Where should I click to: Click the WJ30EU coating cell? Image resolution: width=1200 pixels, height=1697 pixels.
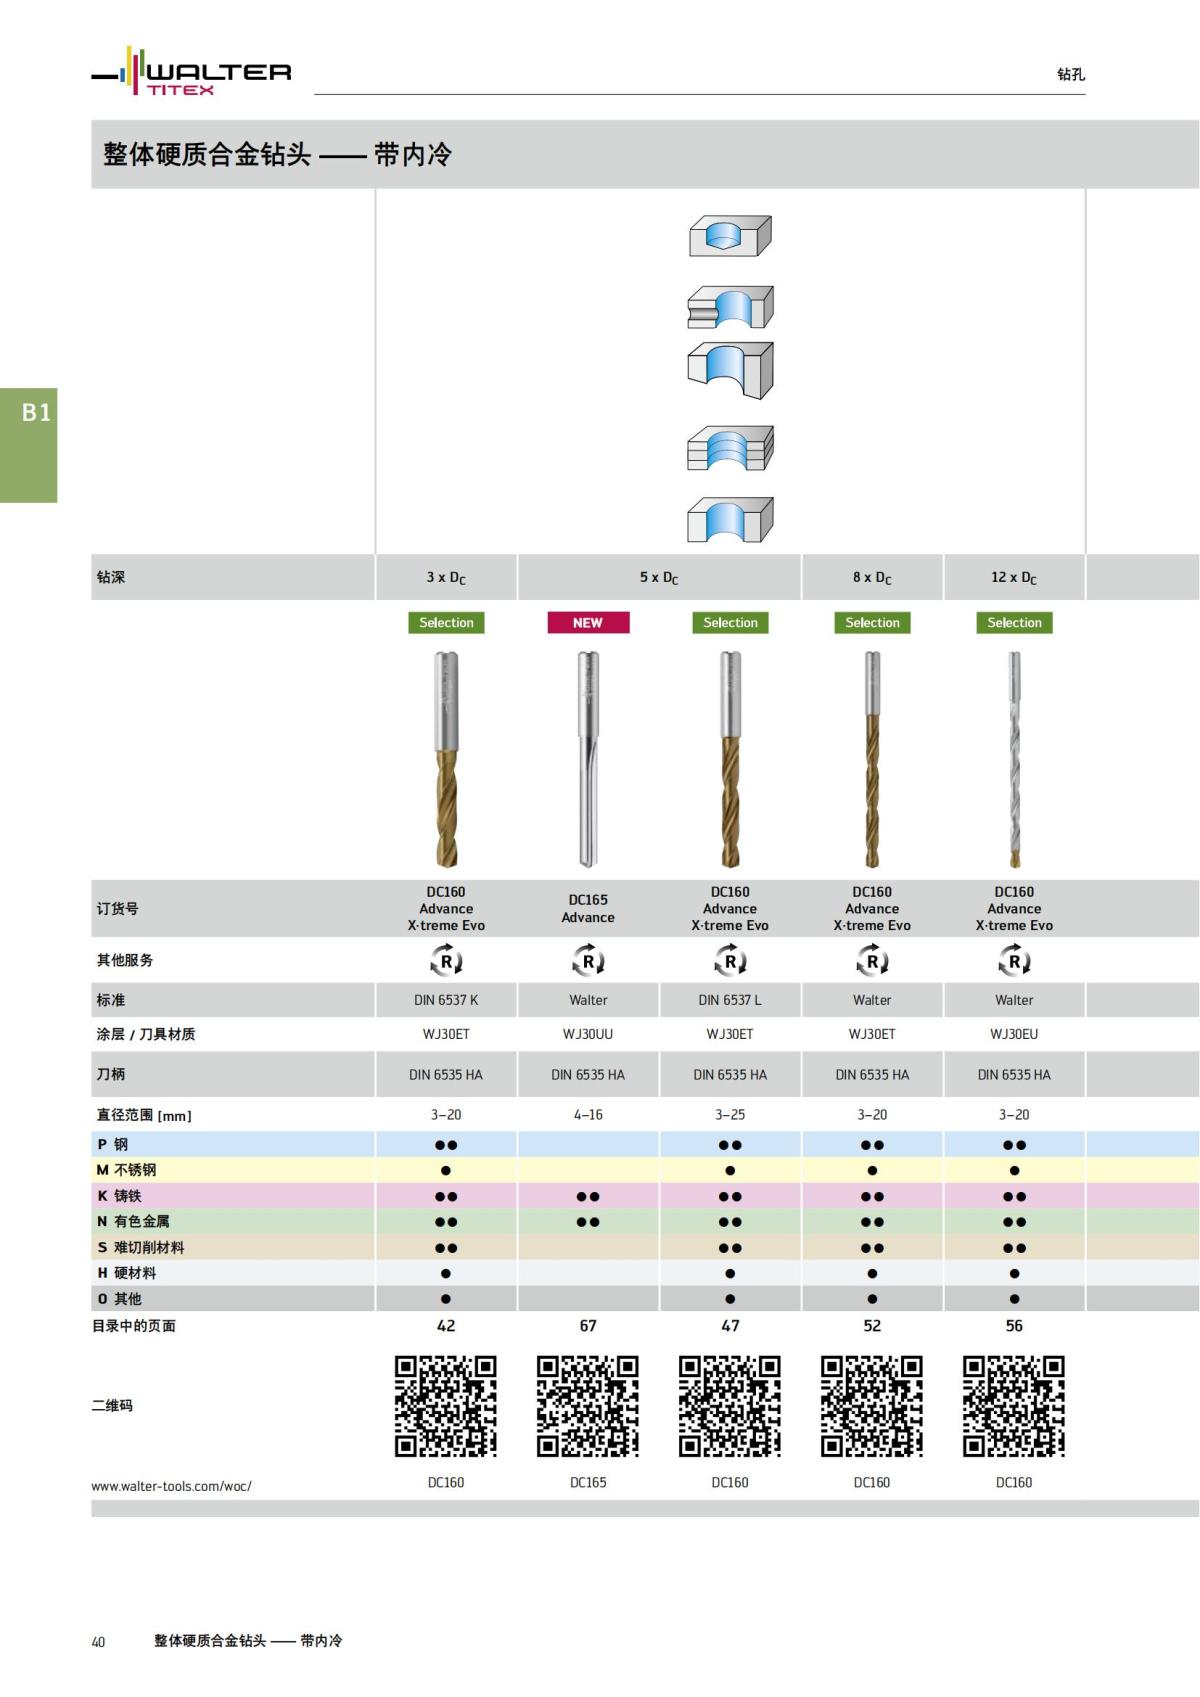click(x=1014, y=1034)
